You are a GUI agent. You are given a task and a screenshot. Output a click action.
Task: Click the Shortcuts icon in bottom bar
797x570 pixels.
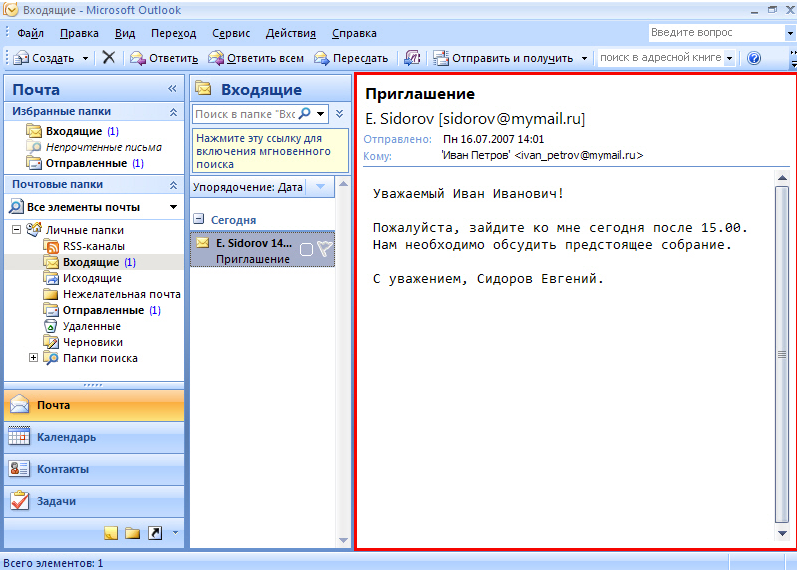point(155,533)
